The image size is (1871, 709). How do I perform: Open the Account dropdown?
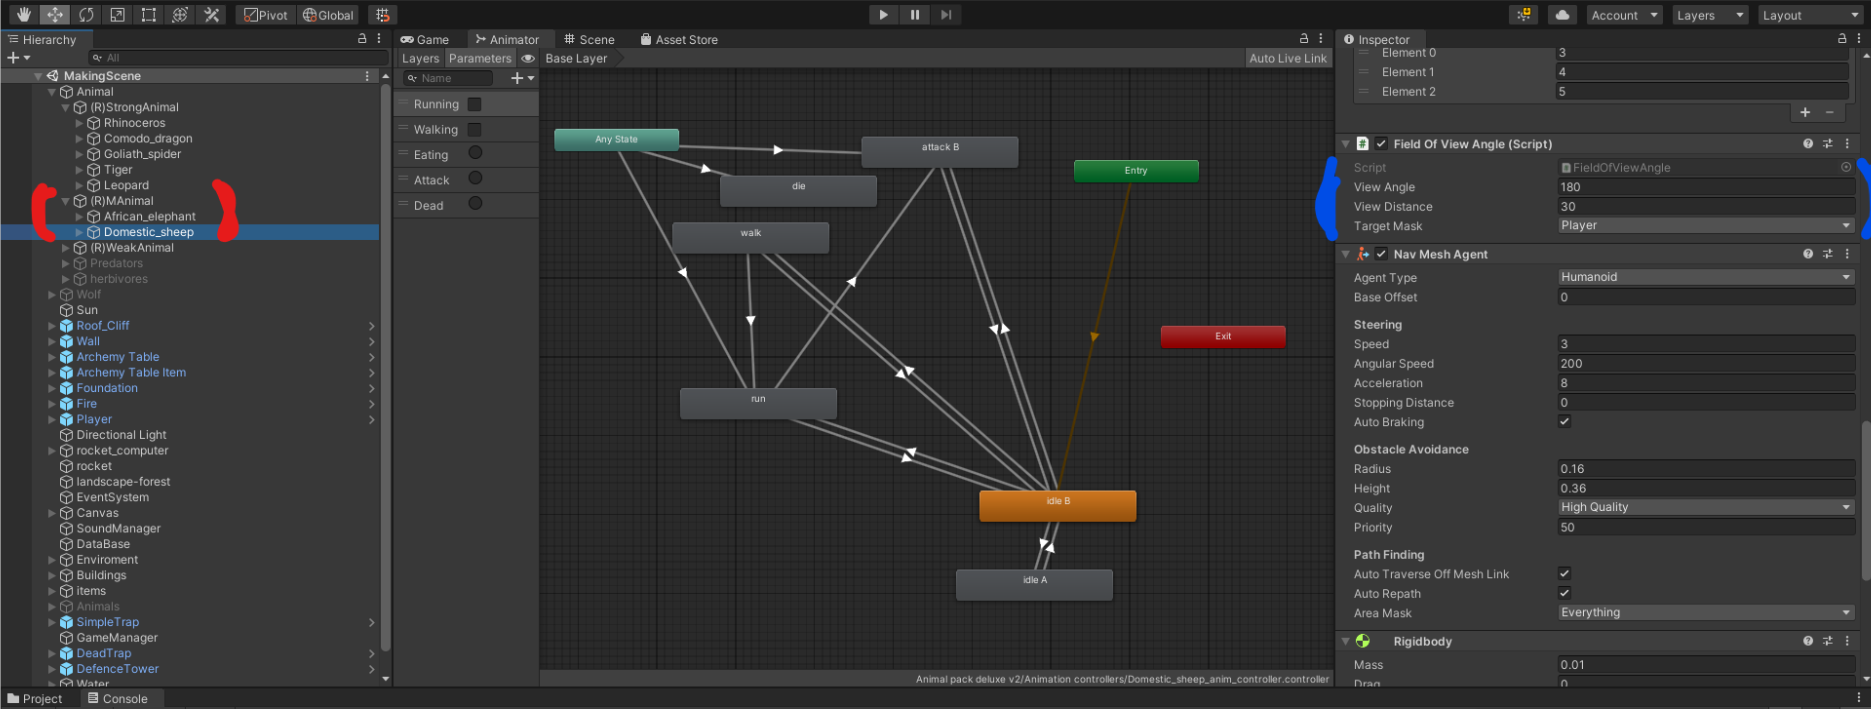tap(1625, 15)
